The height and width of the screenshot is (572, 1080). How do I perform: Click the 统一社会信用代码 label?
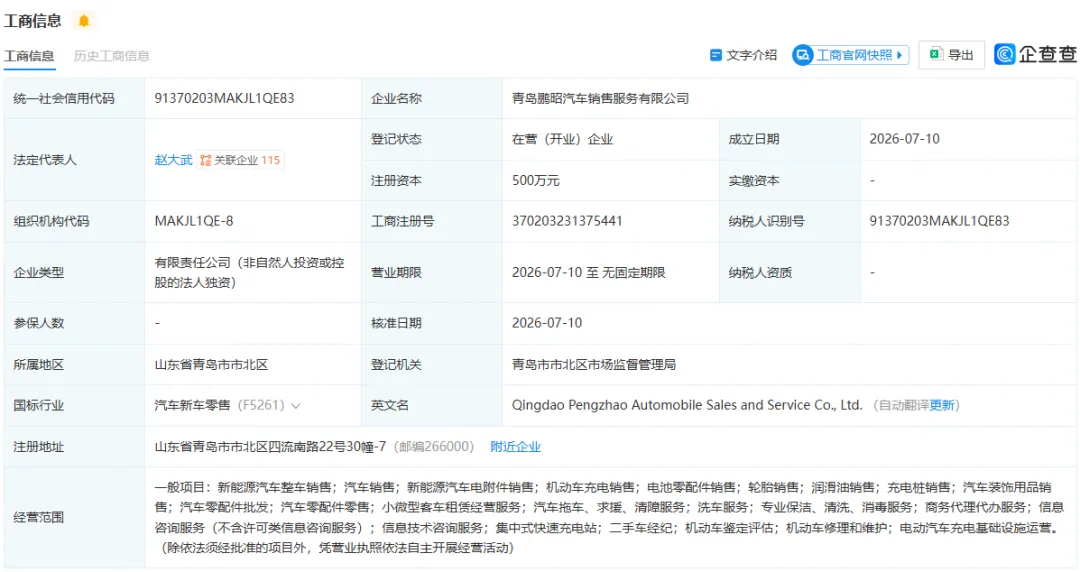[x=64, y=99]
